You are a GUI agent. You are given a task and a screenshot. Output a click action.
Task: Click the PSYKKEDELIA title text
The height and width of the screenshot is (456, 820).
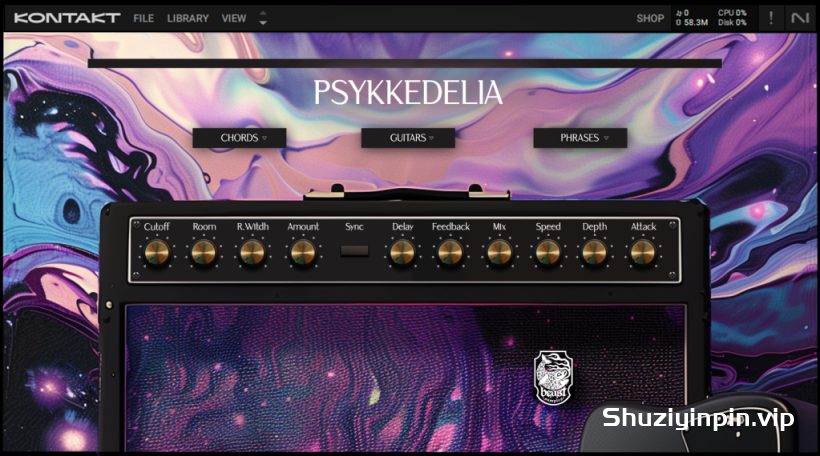[x=408, y=93]
